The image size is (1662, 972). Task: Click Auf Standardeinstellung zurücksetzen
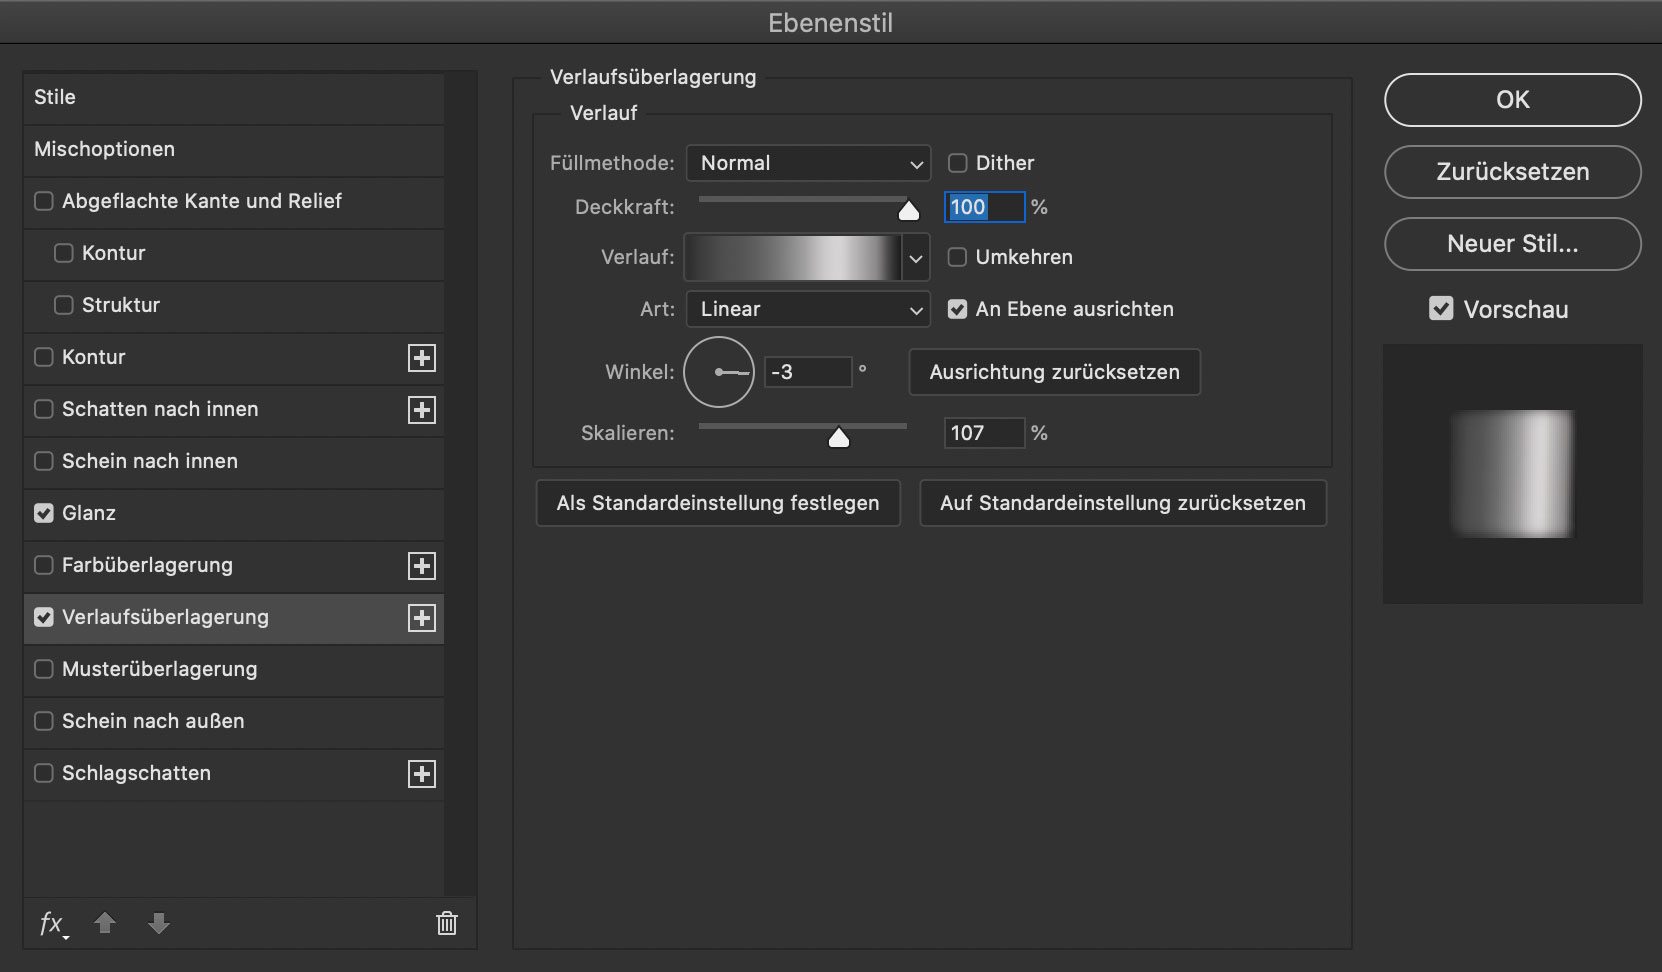(x=1123, y=503)
